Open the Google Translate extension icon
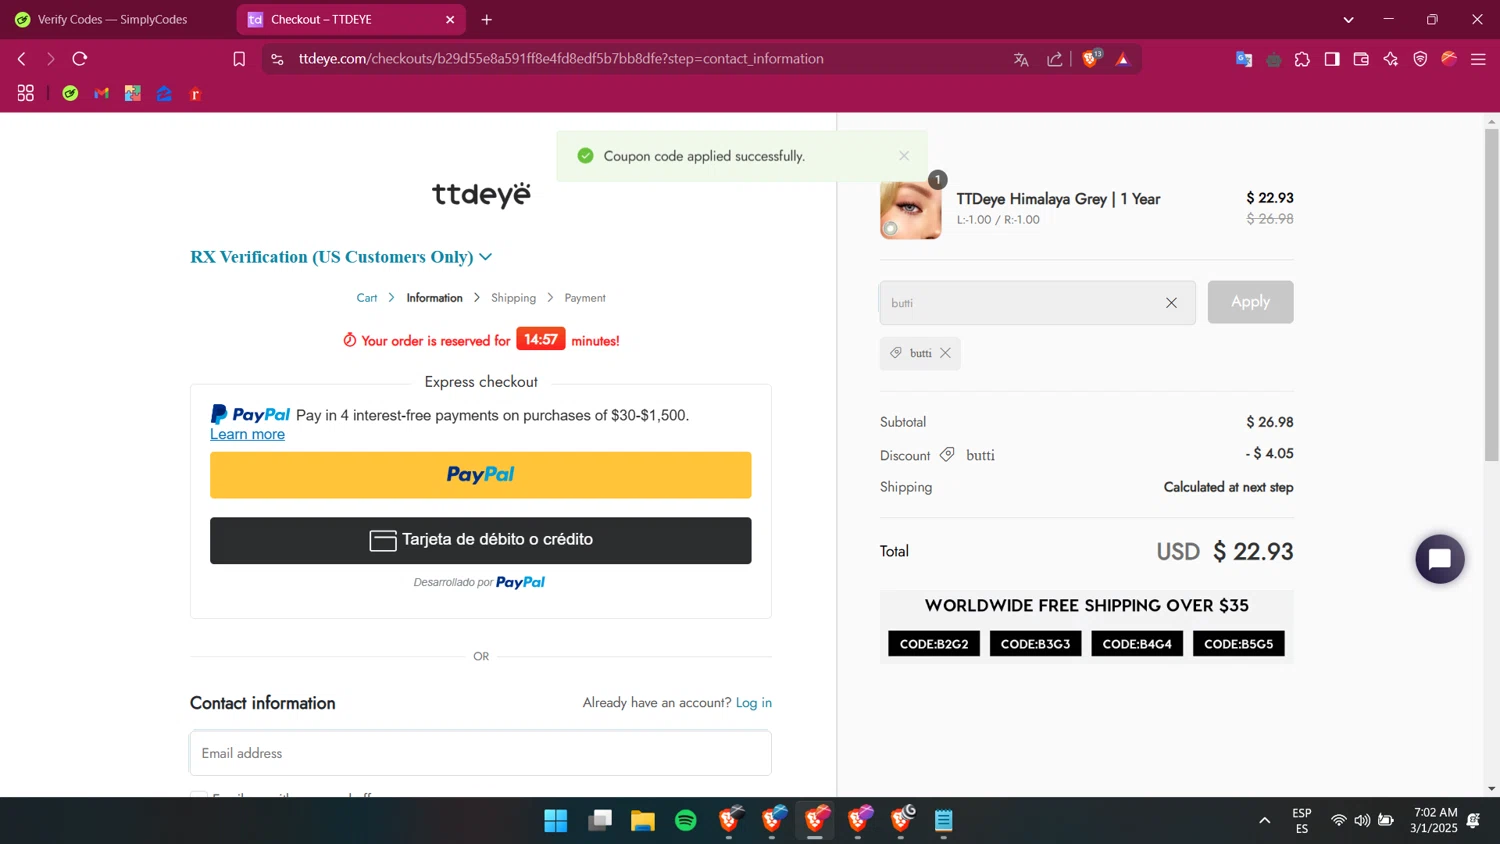 pyautogui.click(x=1244, y=59)
